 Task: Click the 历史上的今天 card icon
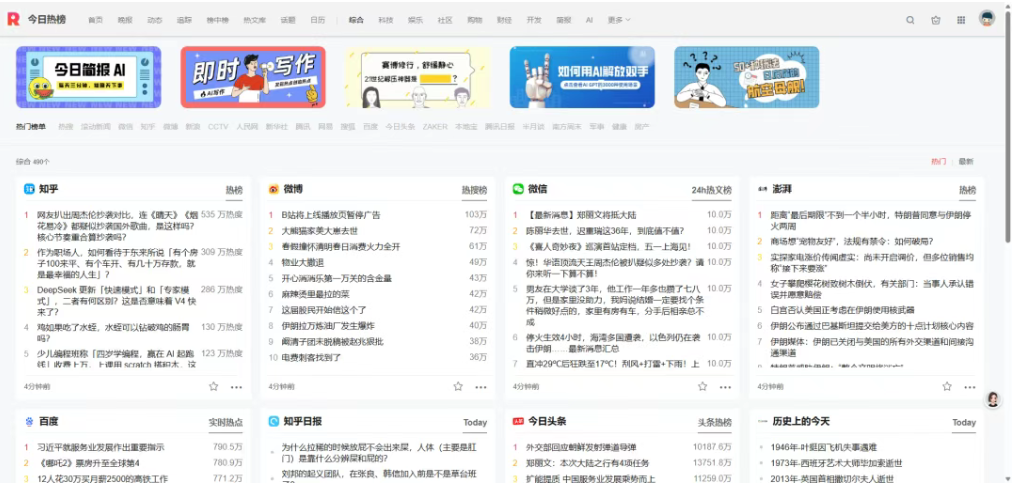point(762,421)
